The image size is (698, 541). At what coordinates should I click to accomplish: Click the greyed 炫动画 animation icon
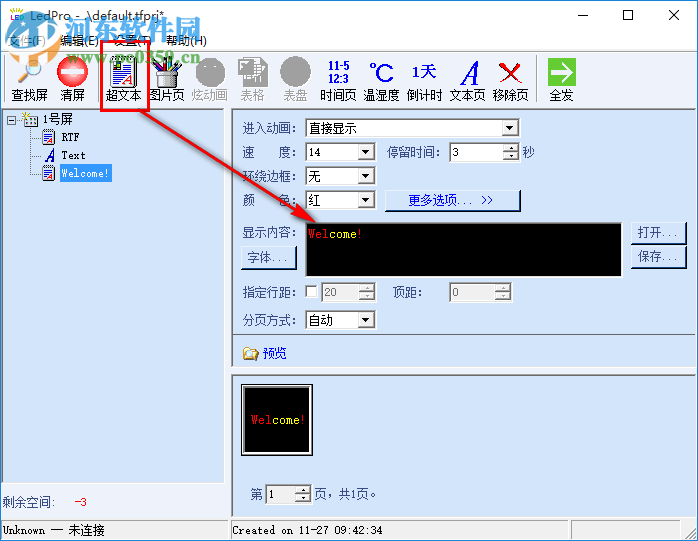tap(210, 72)
